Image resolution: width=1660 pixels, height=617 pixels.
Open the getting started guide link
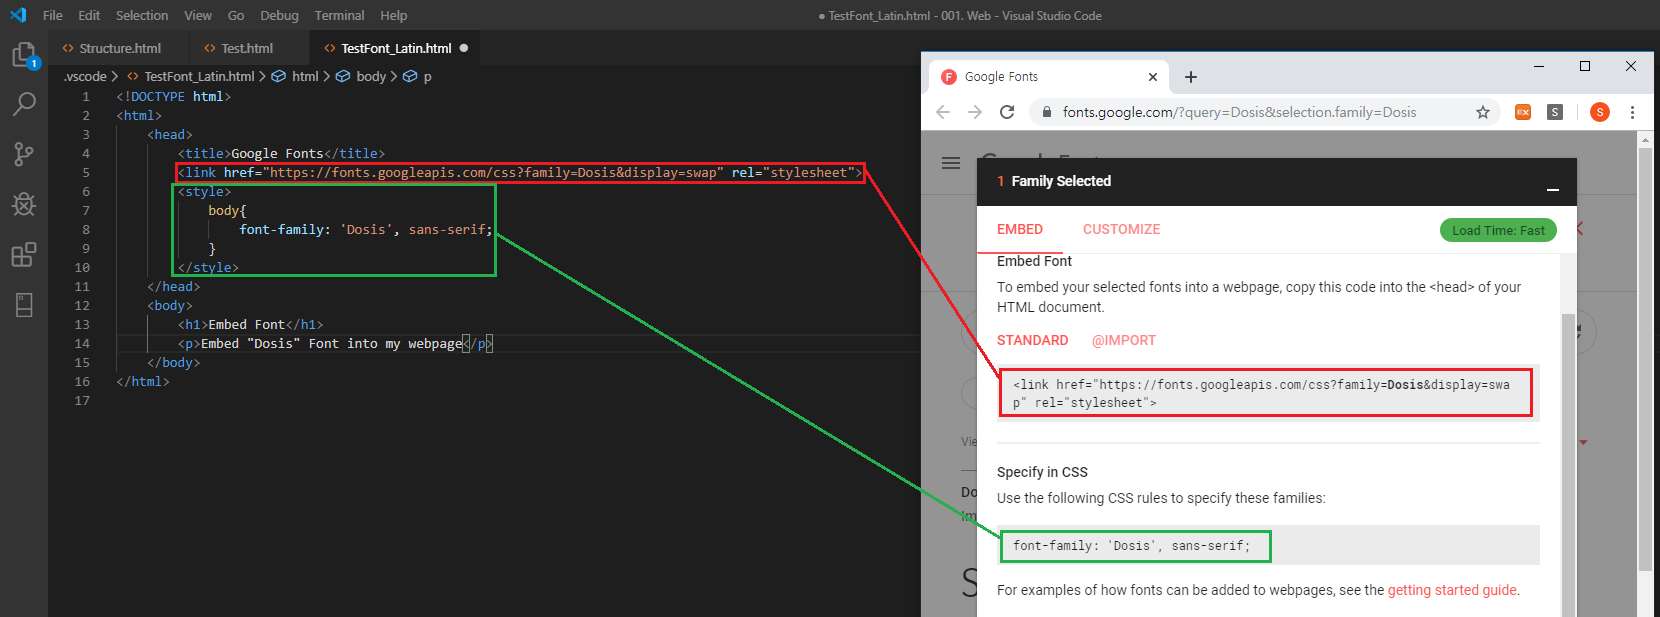click(1452, 590)
